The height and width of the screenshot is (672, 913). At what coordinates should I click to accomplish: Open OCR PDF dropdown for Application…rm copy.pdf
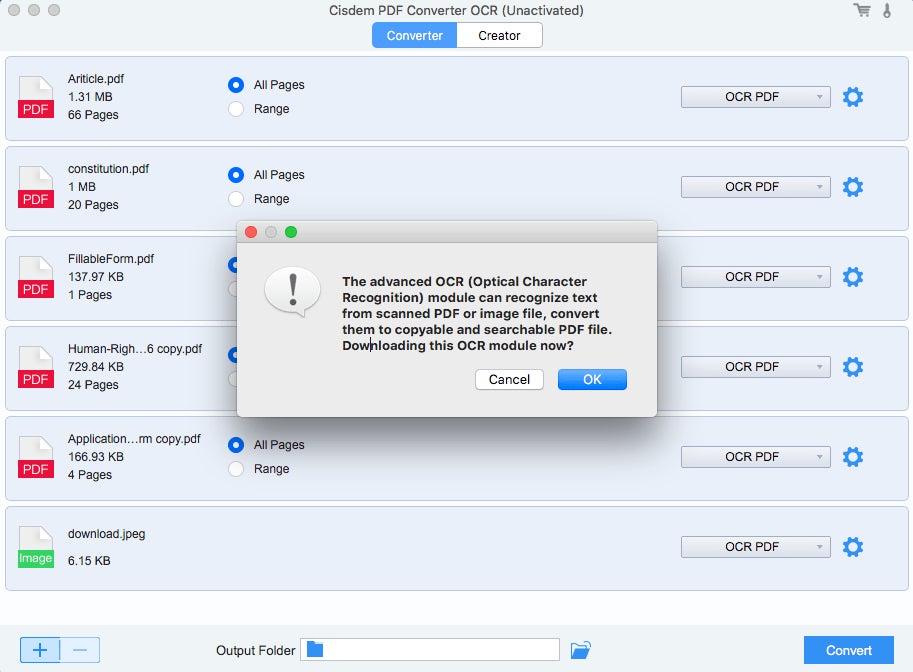click(x=755, y=457)
